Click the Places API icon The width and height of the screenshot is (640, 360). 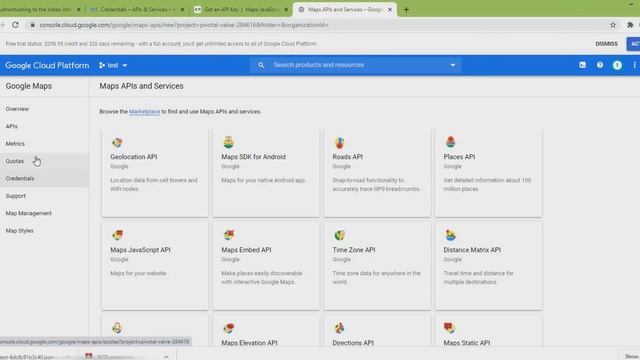450,142
